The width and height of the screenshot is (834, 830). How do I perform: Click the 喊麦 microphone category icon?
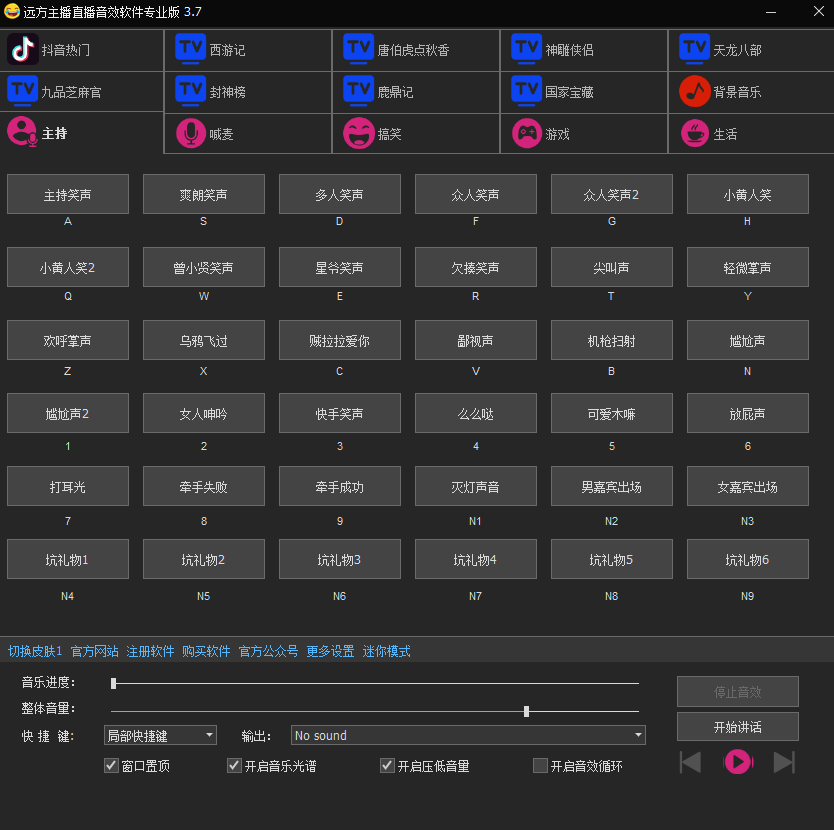coord(191,133)
